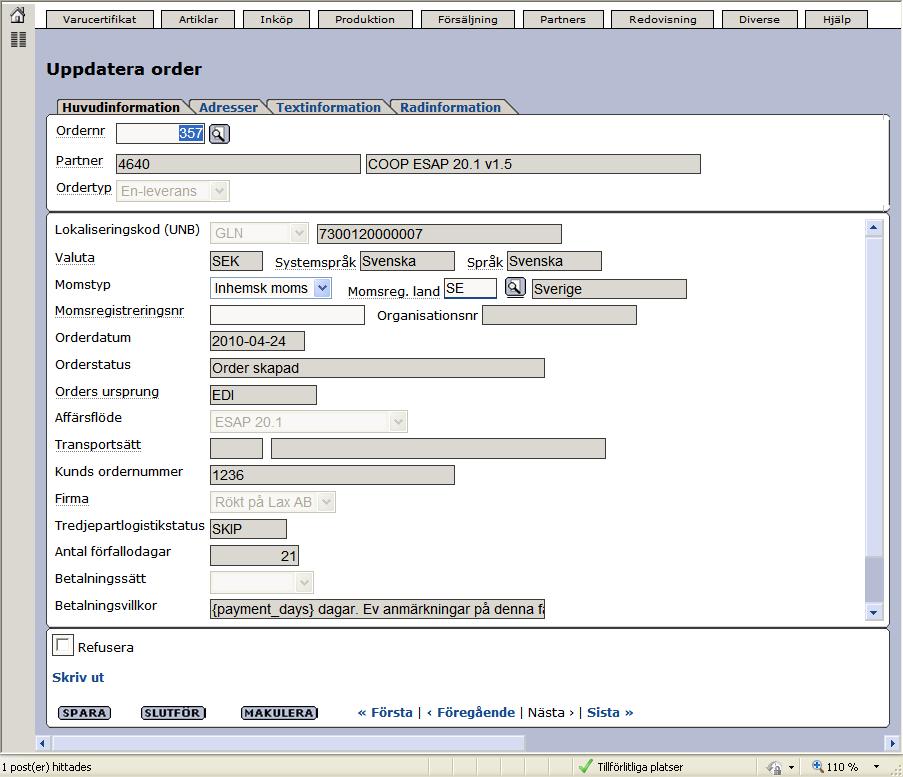Click the green checkmark Tillförlitliga platser icon
This screenshot has height=777, width=903.
tap(585, 767)
